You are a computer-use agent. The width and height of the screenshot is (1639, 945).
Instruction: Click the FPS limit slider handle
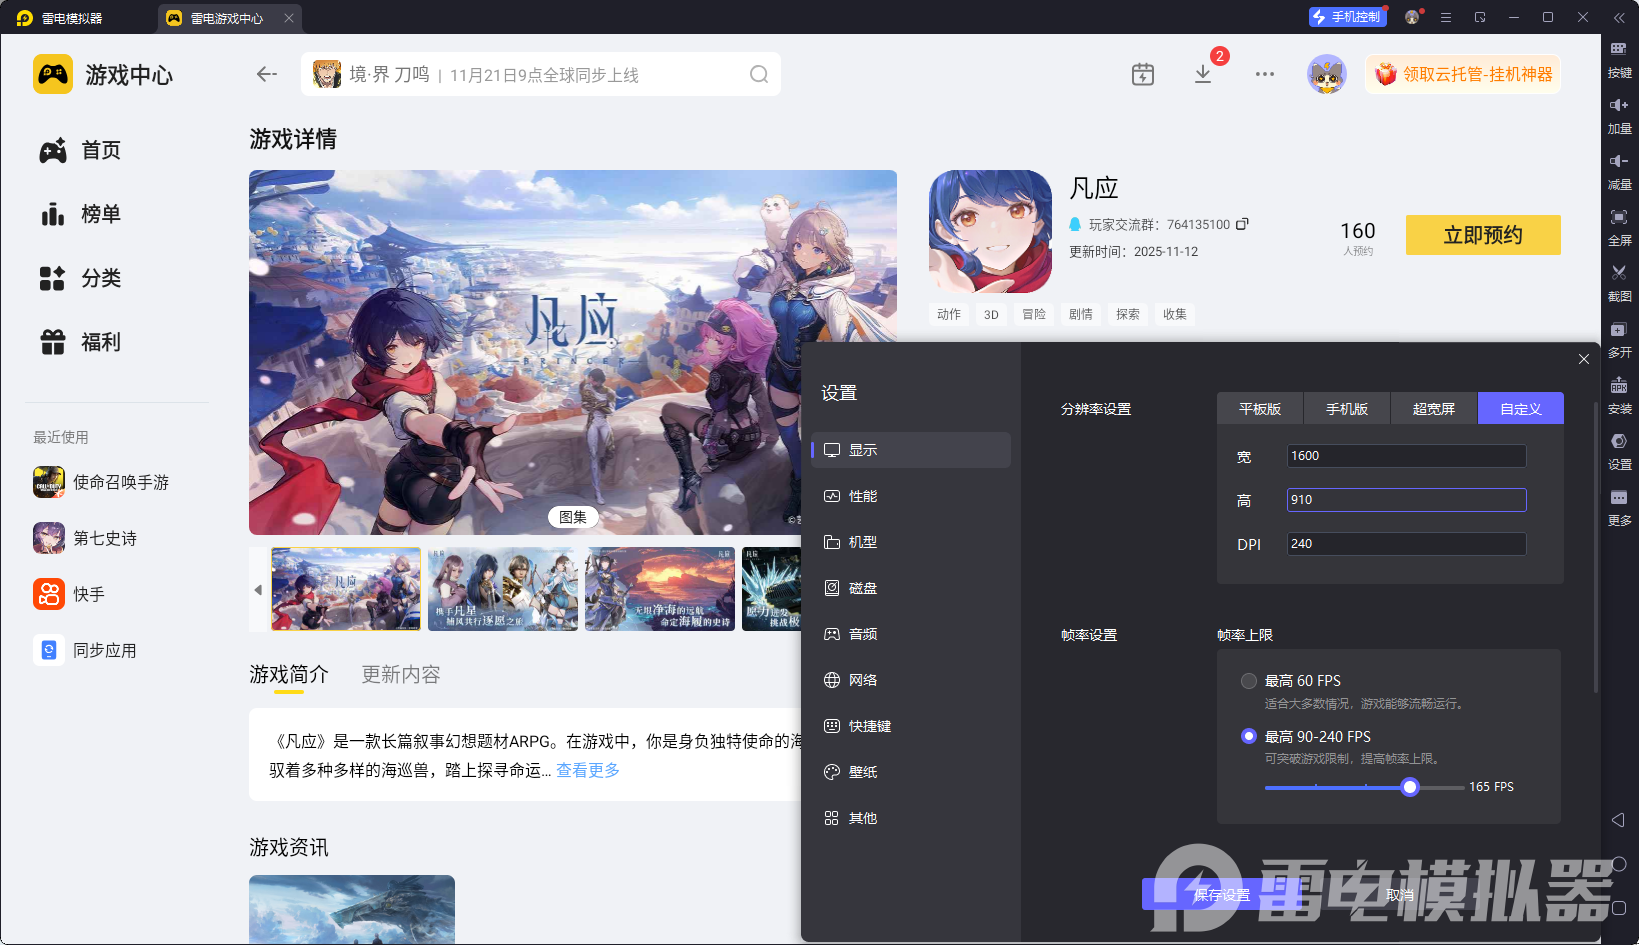click(1410, 787)
